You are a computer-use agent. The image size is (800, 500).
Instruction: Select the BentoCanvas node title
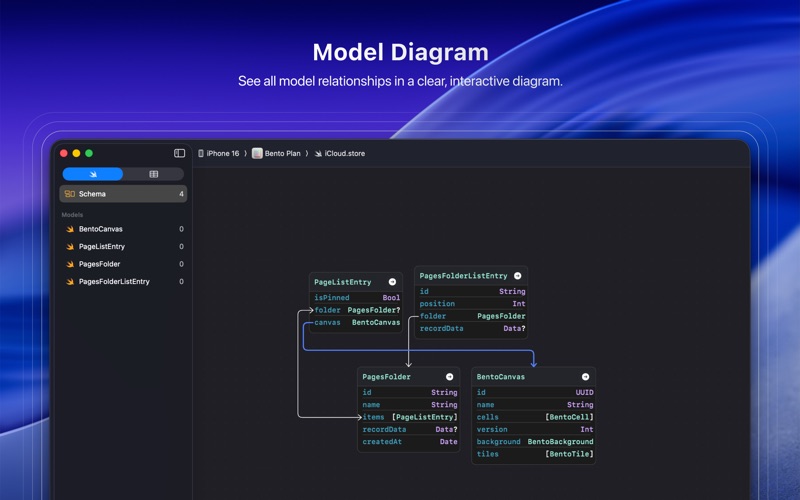(x=501, y=377)
